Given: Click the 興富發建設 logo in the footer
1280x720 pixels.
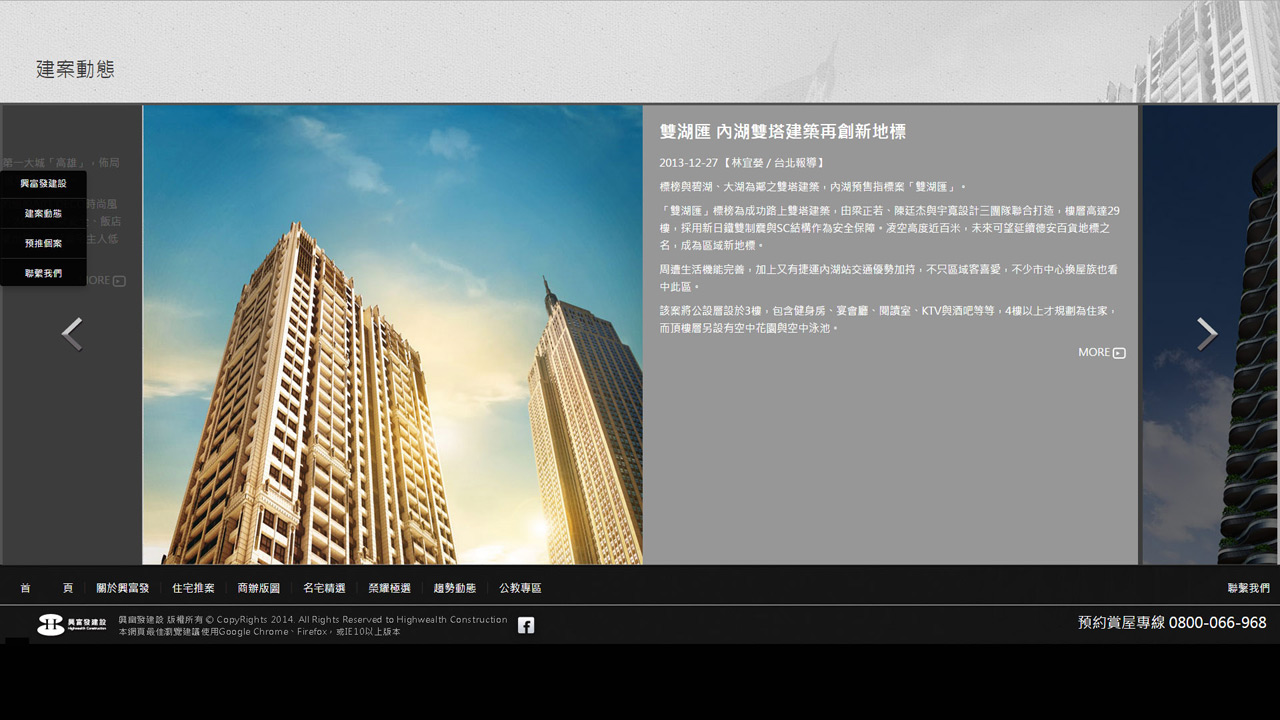Looking at the screenshot, I should pos(72,625).
